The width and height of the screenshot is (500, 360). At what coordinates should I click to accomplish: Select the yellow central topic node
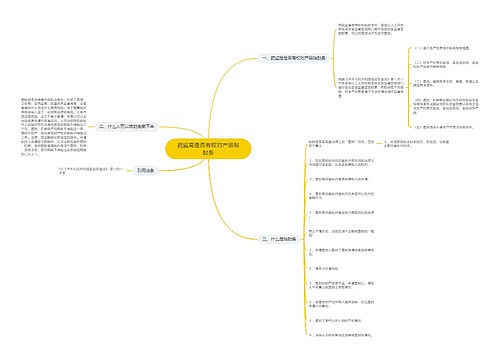[x=208, y=149]
